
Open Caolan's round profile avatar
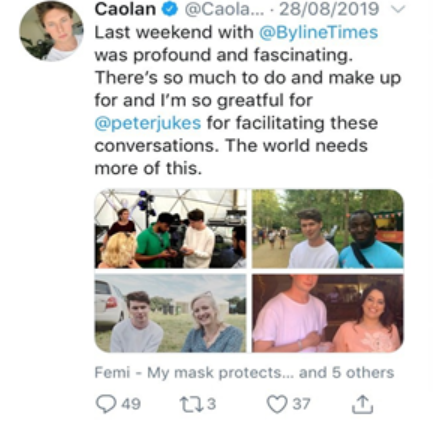click(51, 31)
